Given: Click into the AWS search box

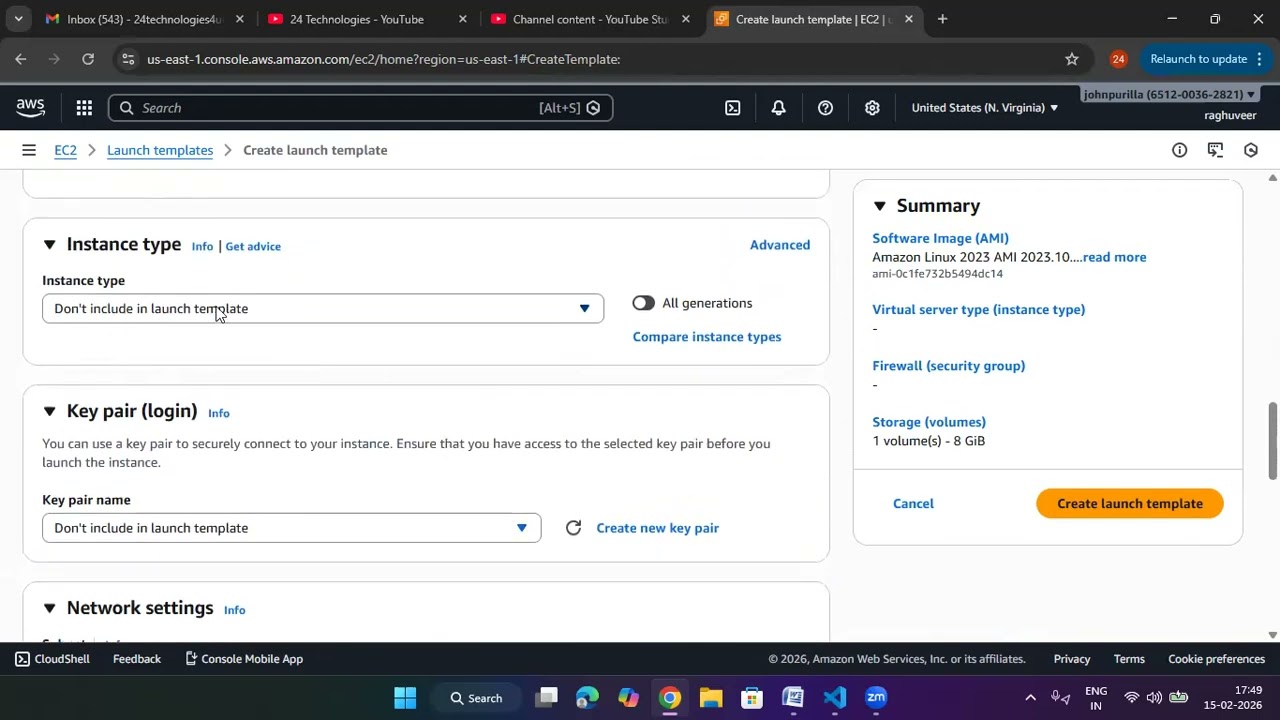Looking at the screenshot, I should (360, 108).
